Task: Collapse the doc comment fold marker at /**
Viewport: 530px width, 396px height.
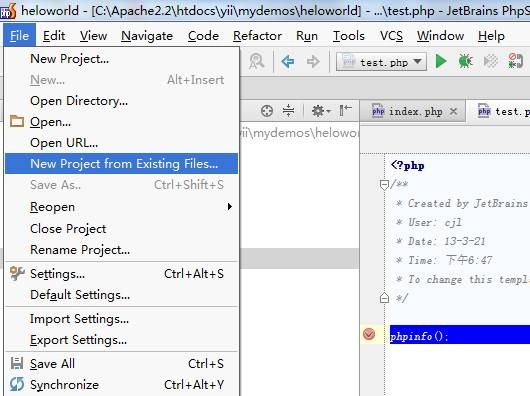Action: coord(384,184)
